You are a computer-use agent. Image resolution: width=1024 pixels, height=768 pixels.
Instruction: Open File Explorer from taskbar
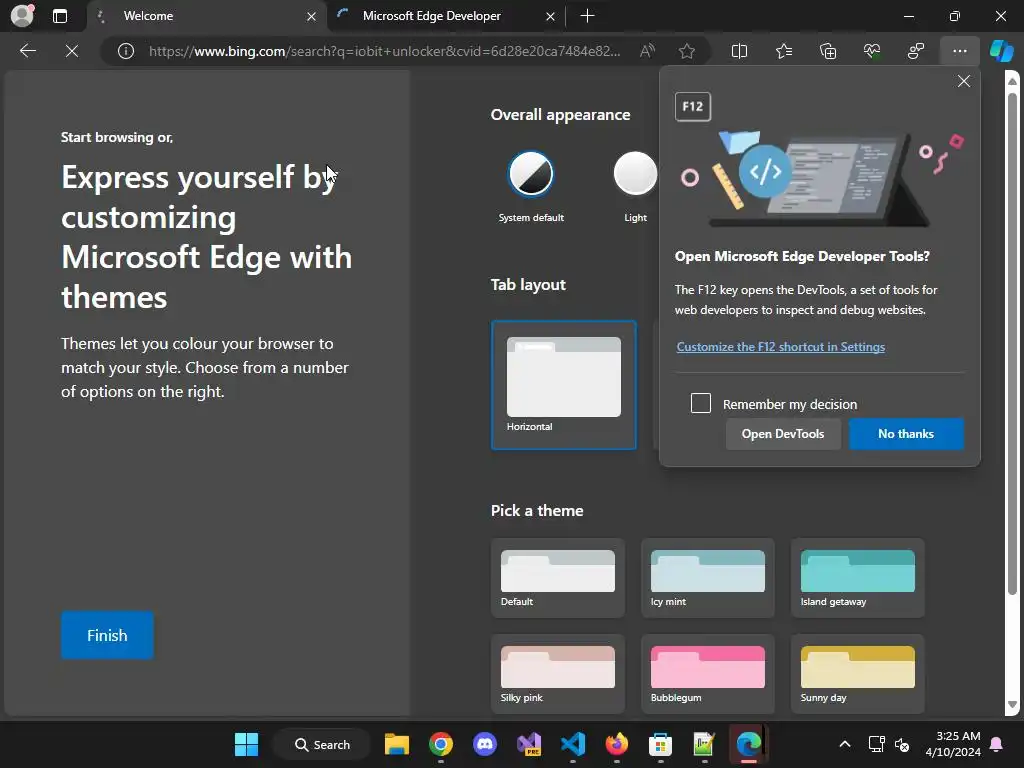(396, 744)
